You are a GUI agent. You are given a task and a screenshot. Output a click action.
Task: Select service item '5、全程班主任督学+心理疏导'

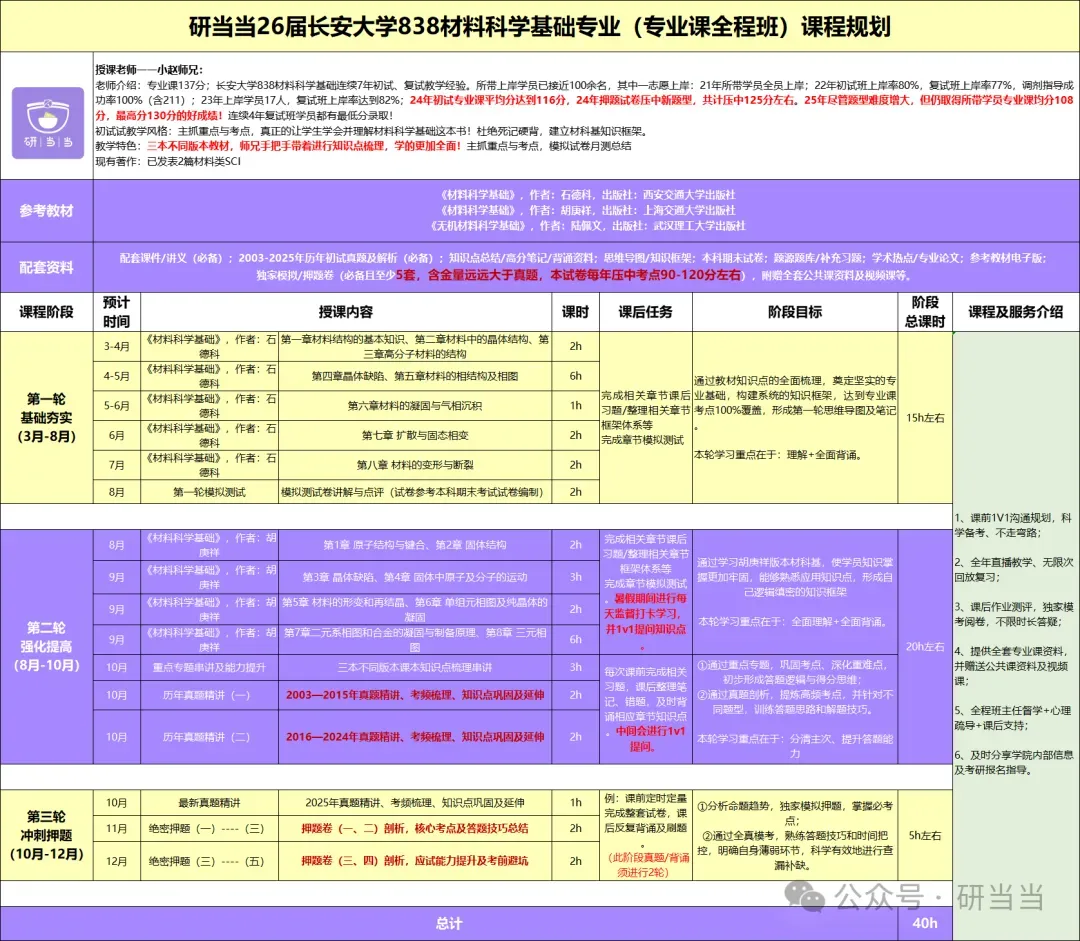[1013, 718]
